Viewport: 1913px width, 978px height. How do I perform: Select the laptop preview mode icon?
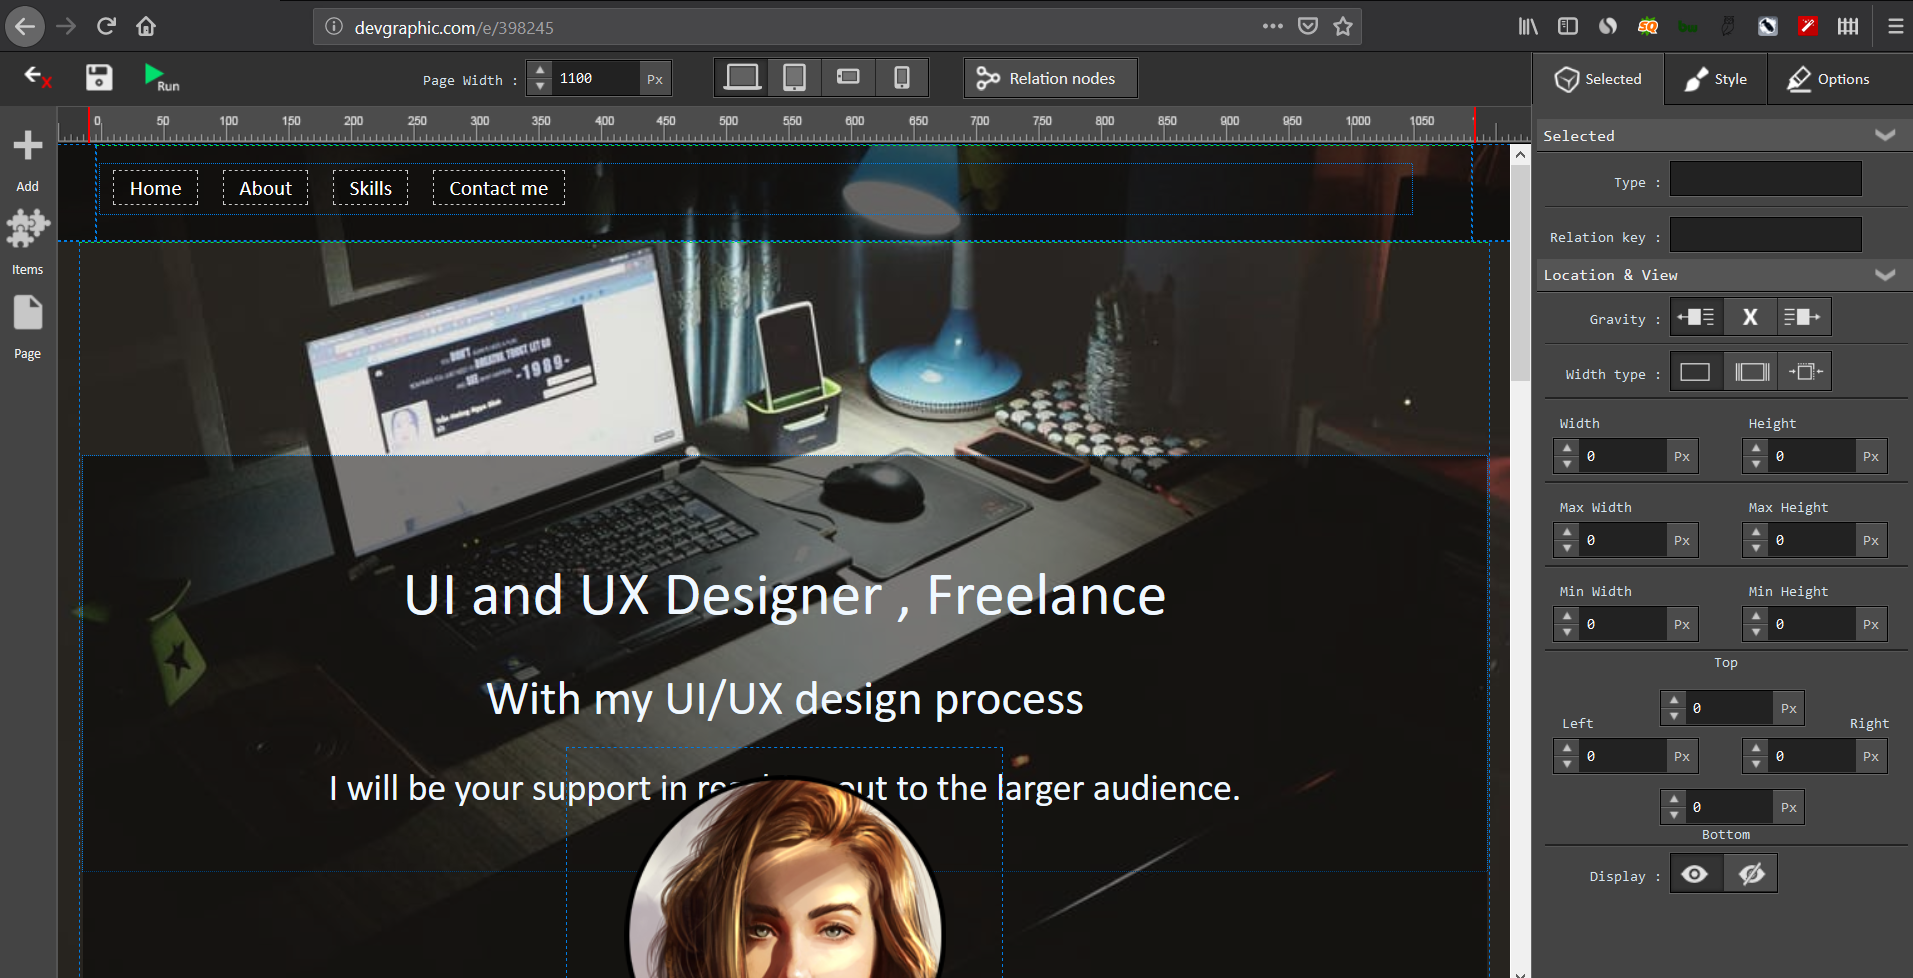[741, 77]
